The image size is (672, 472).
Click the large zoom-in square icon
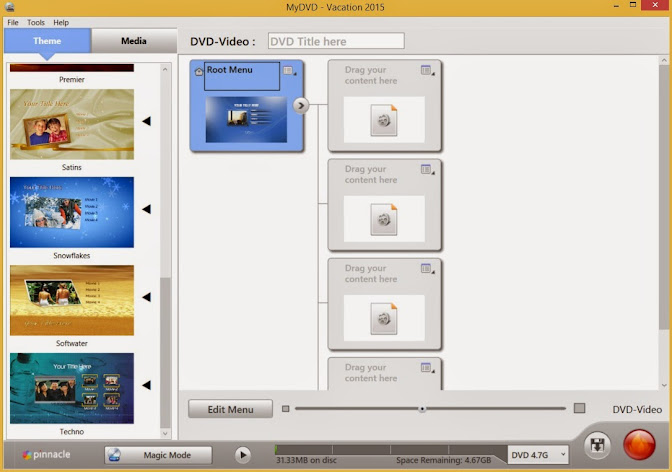(x=579, y=408)
